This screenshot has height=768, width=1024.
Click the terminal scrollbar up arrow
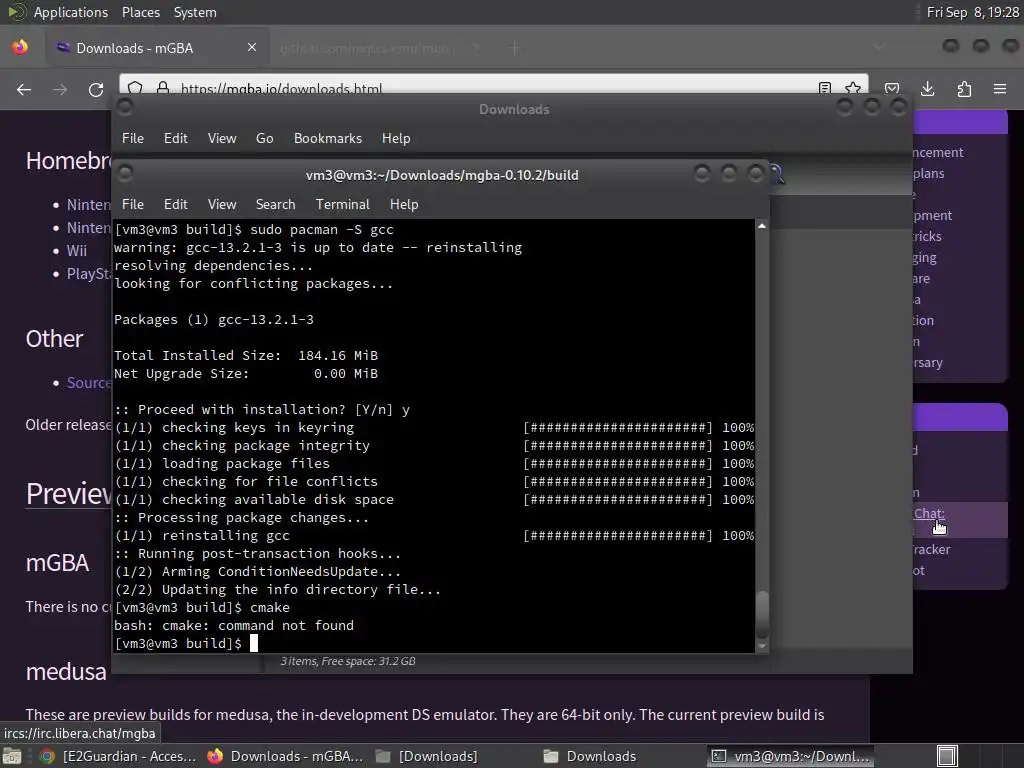(x=761, y=226)
